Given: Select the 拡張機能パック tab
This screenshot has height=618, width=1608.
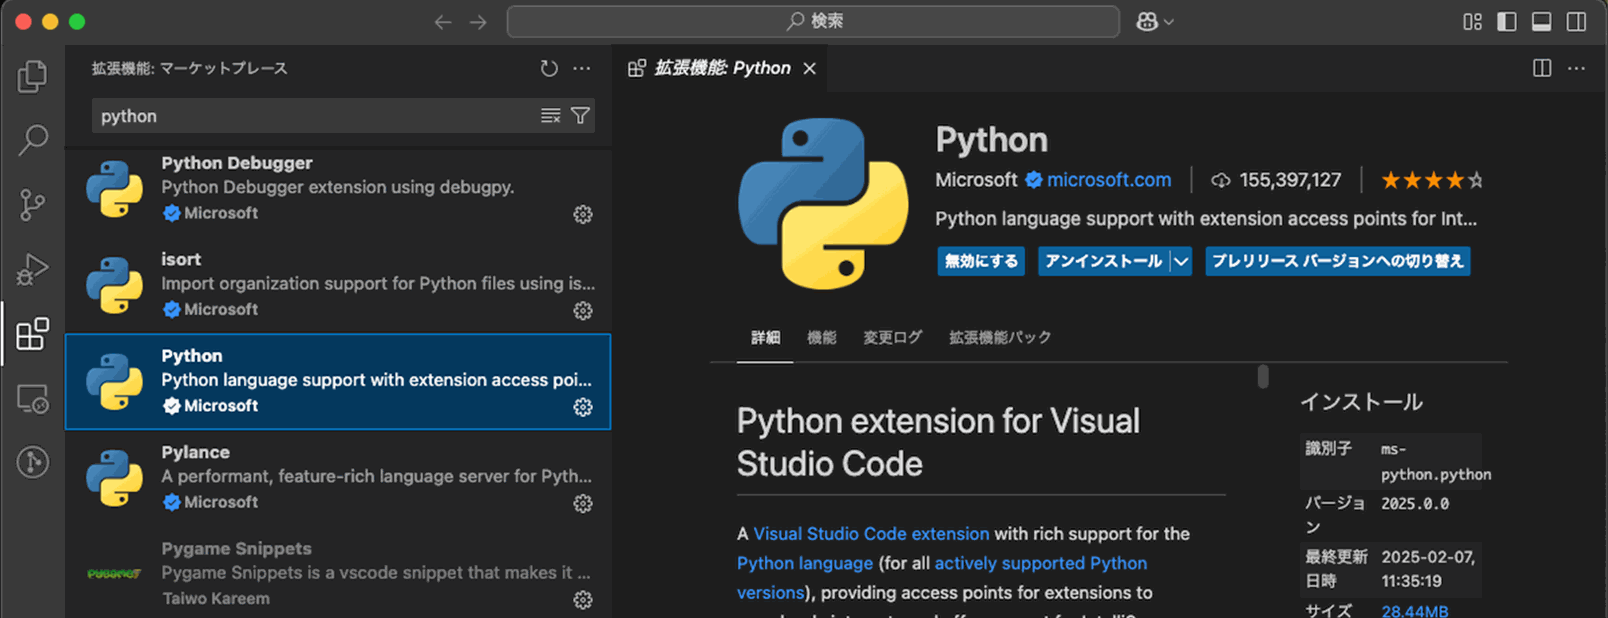Looking at the screenshot, I should (1000, 338).
